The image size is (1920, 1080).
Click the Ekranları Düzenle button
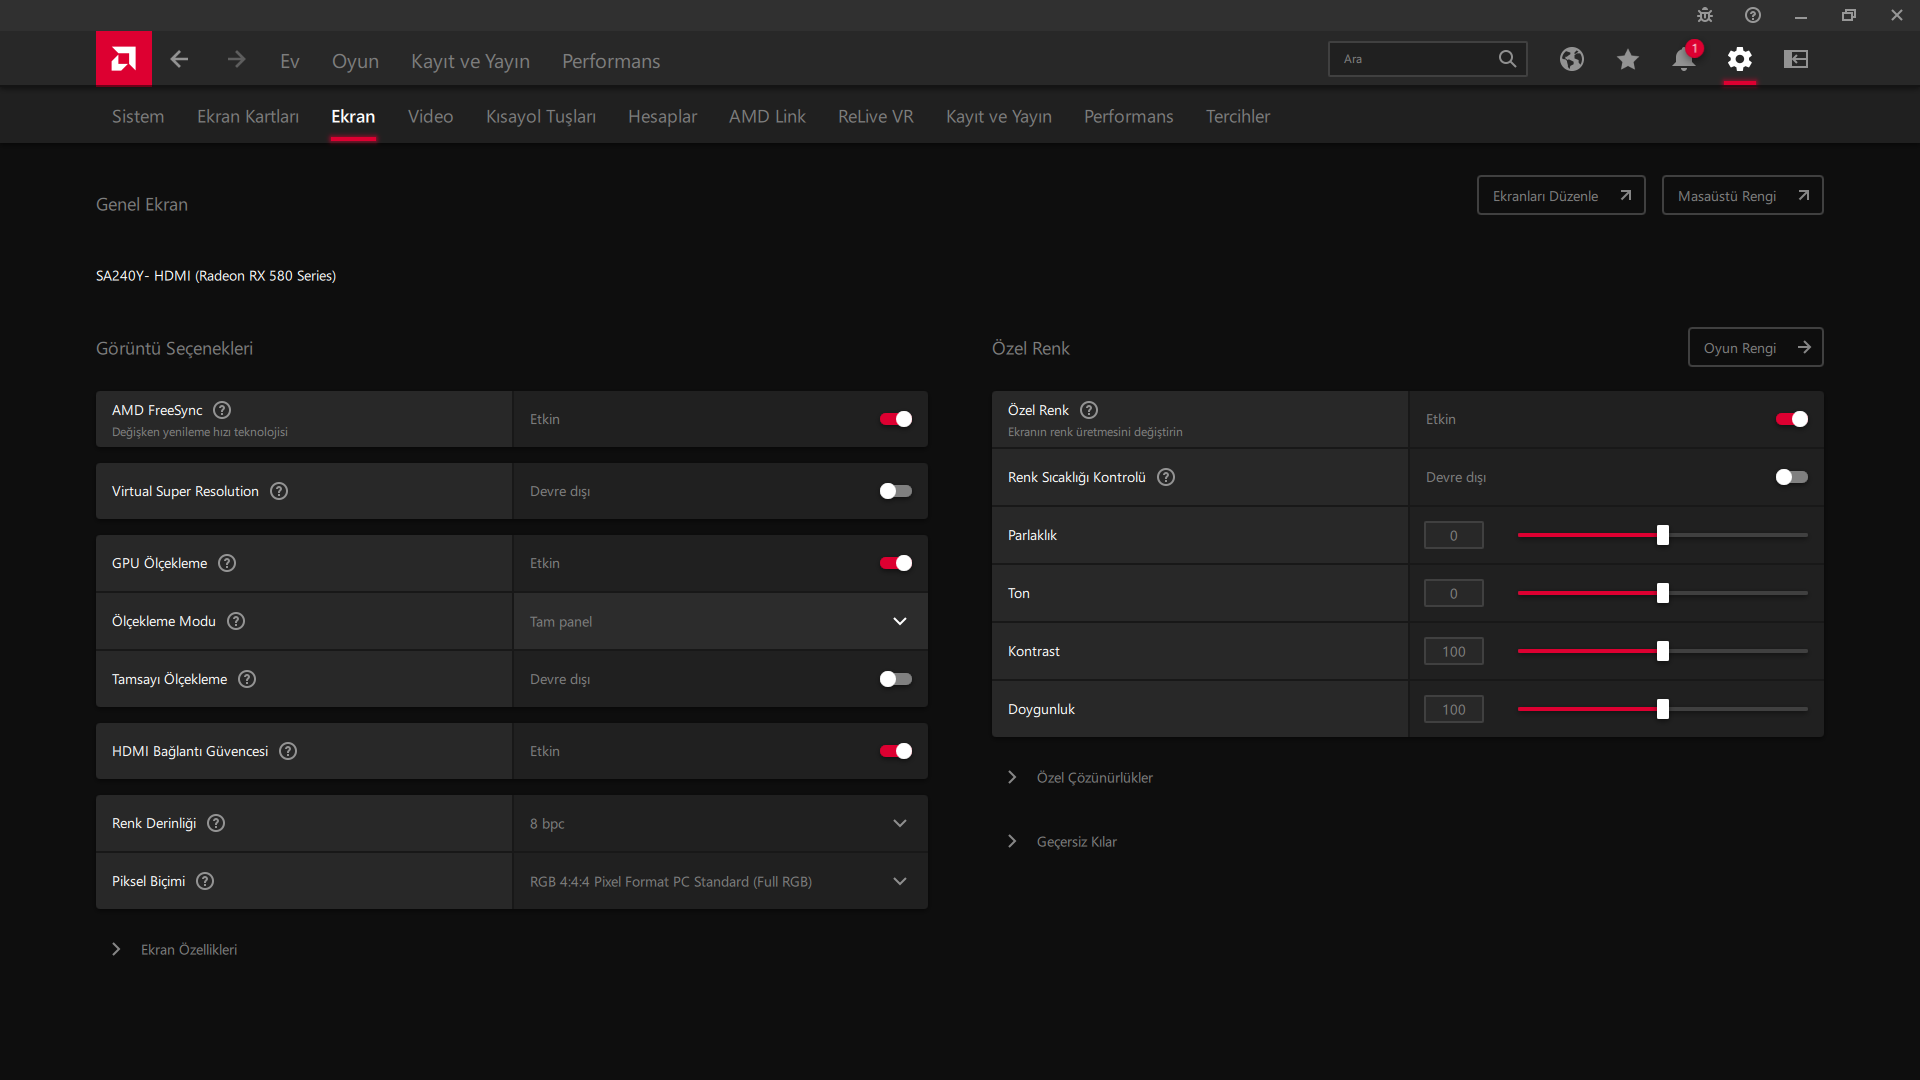click(x=1561, y=195)
